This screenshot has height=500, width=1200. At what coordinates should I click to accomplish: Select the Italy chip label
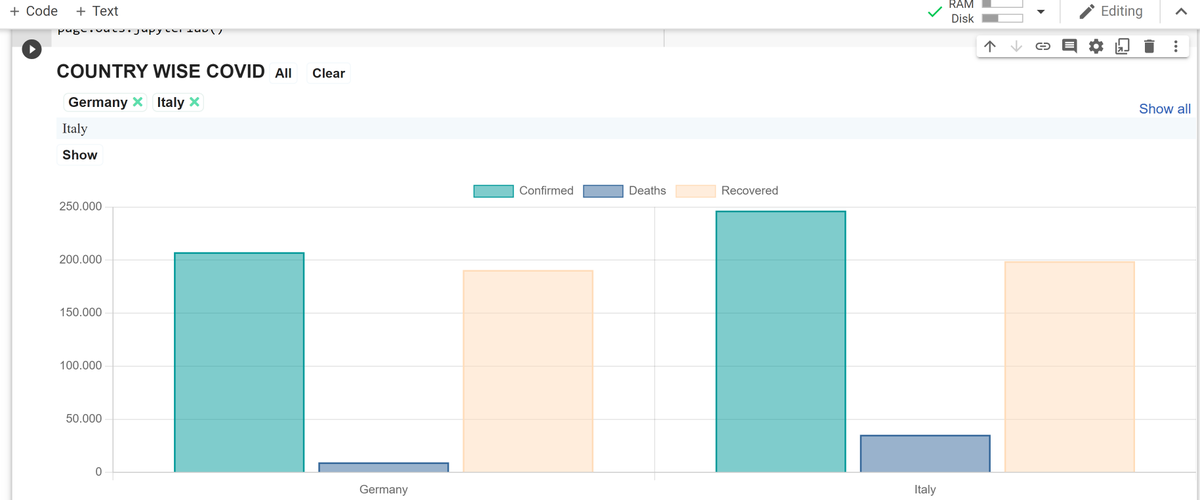(x=171, y=102)
